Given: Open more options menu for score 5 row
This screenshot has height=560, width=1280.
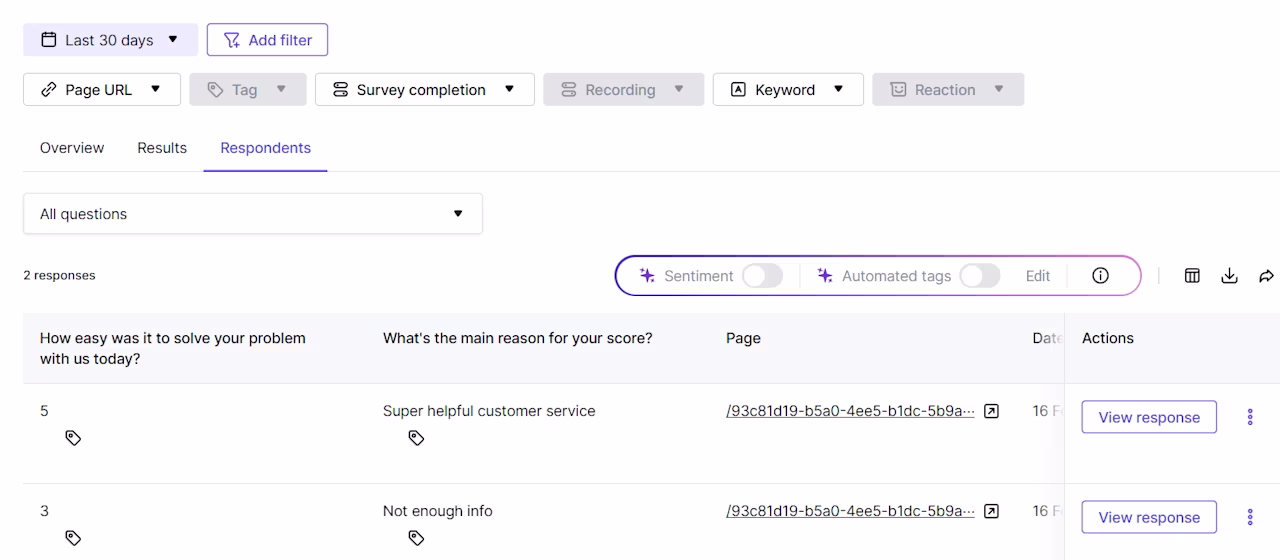Looking at the screenshot, I should point(1250,417).
